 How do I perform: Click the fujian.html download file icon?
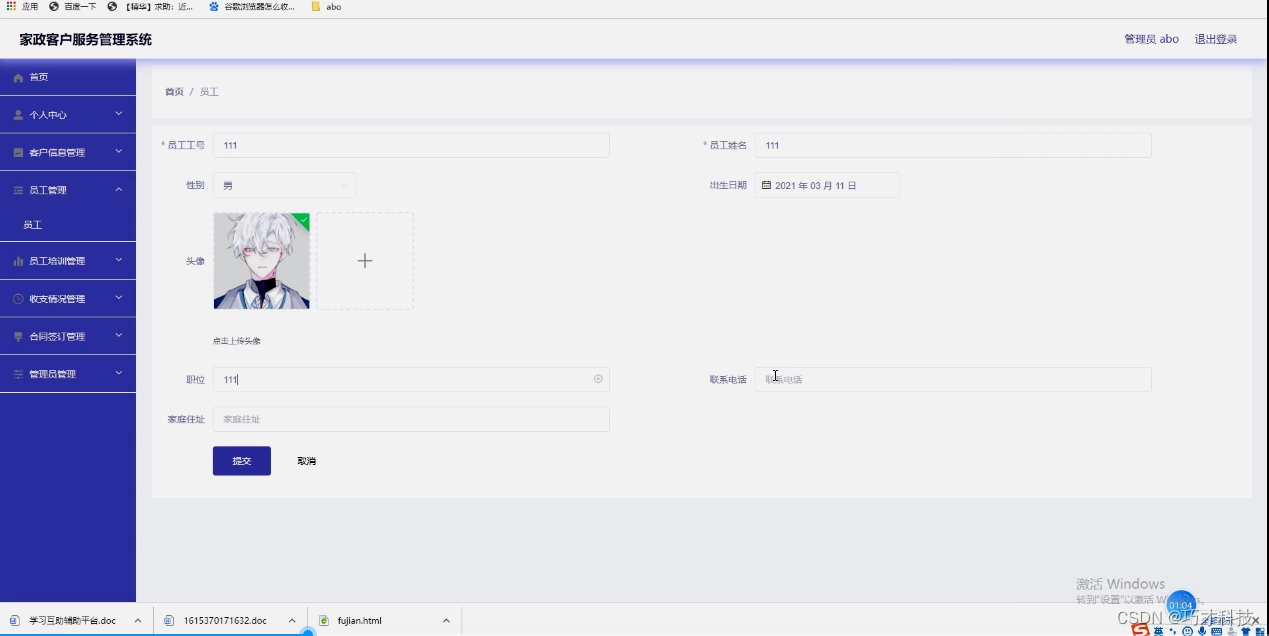(x=324, y=620)
